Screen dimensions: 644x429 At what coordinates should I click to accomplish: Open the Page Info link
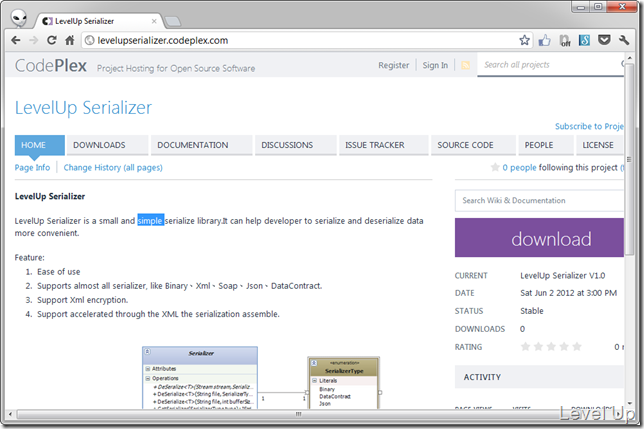pyautogui.click(x=32, y=167)
